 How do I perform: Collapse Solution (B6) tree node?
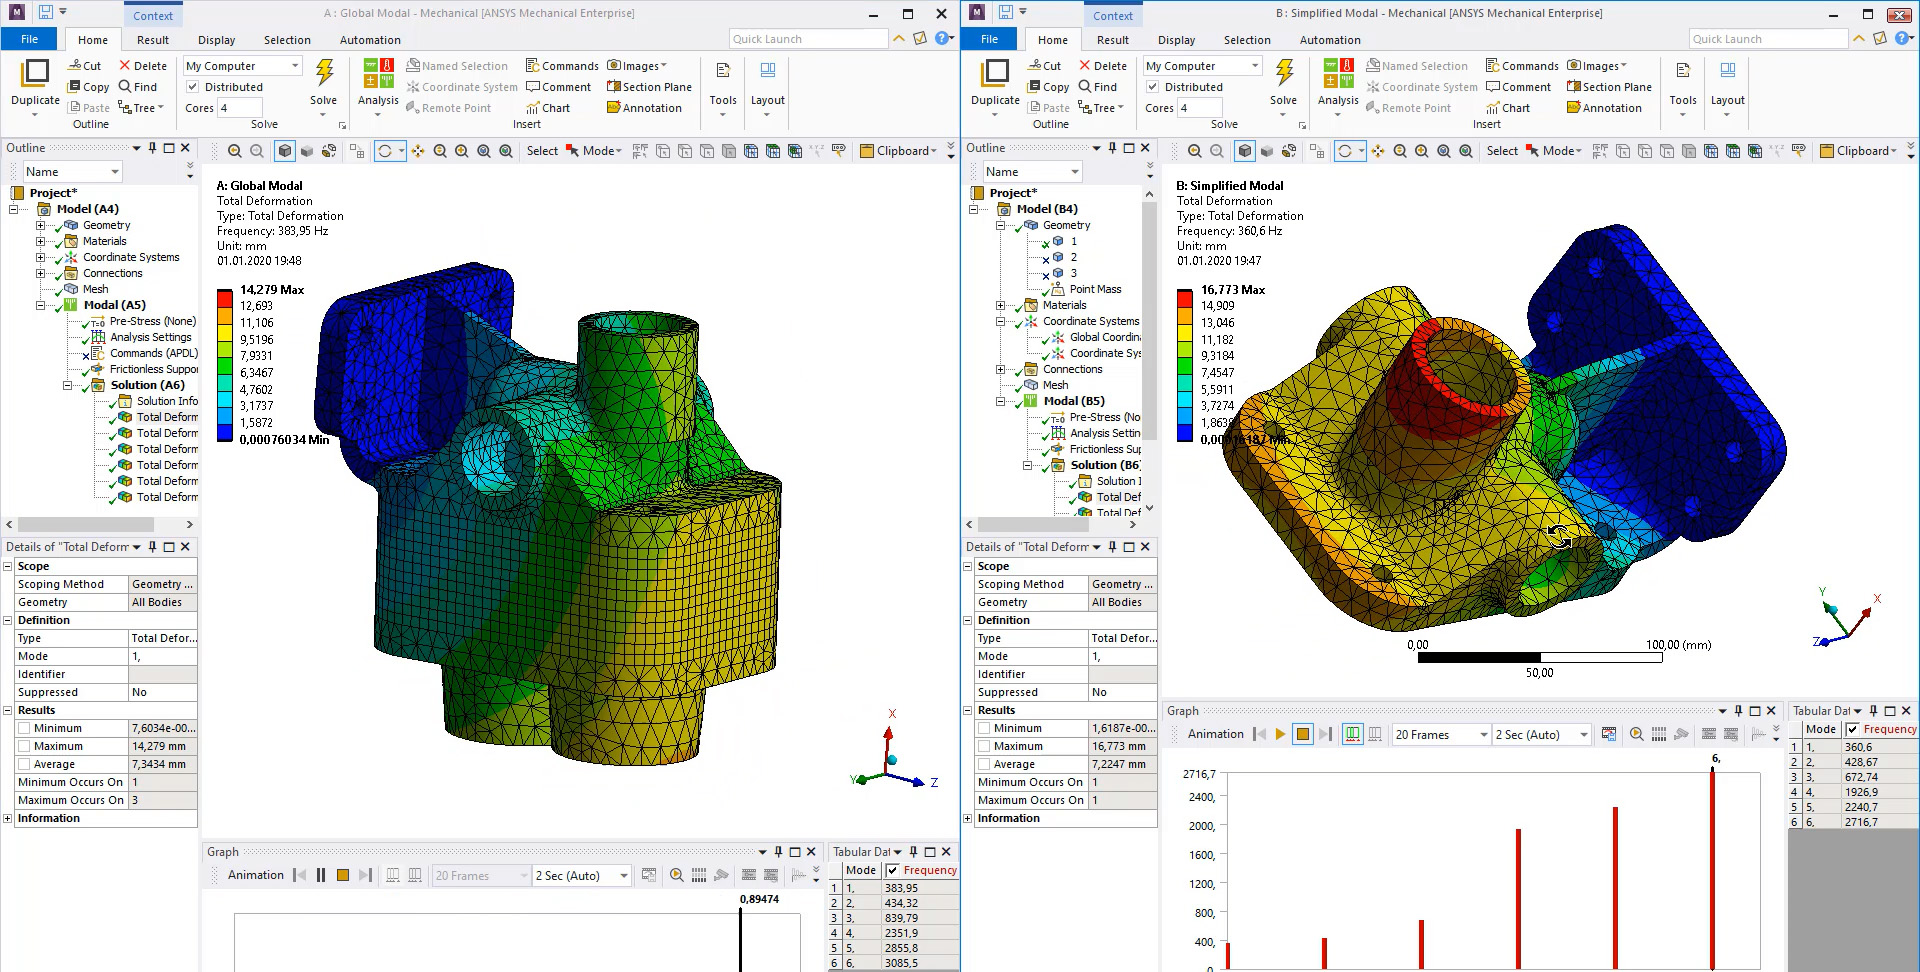pyautogui.click(x=1027, y=465)
